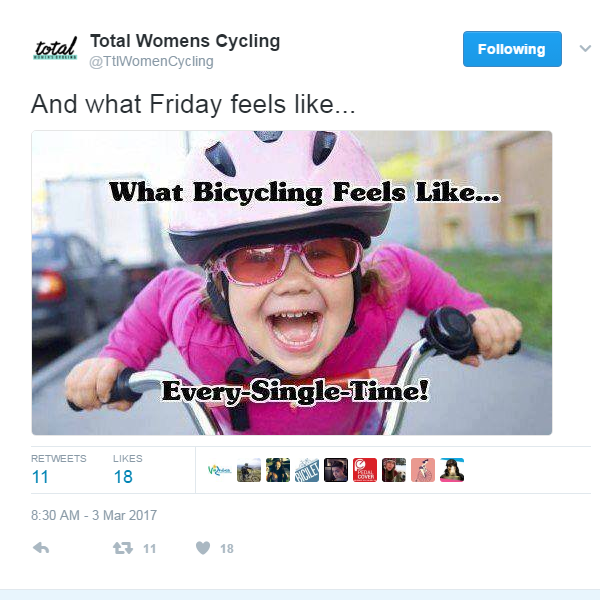Expand the tweet options chevron
Viewport: 600px width, 600px height.
pyautogui.click(x=585, y=49)
